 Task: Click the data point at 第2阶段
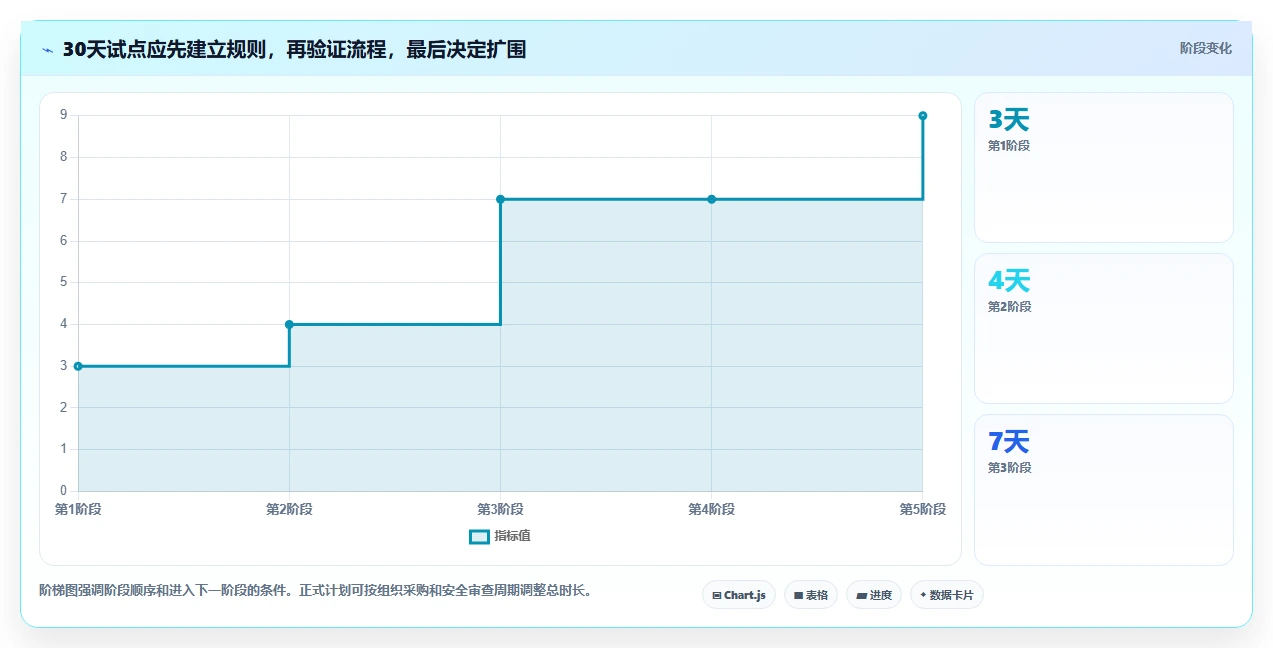pyautogui.click(x=289, y=324)
